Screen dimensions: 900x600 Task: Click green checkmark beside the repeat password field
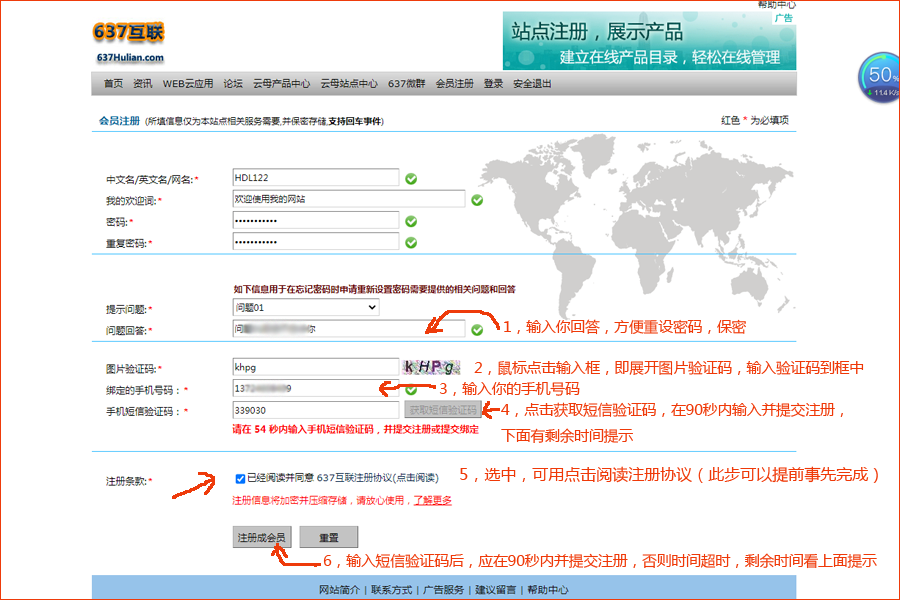[411, 242]
